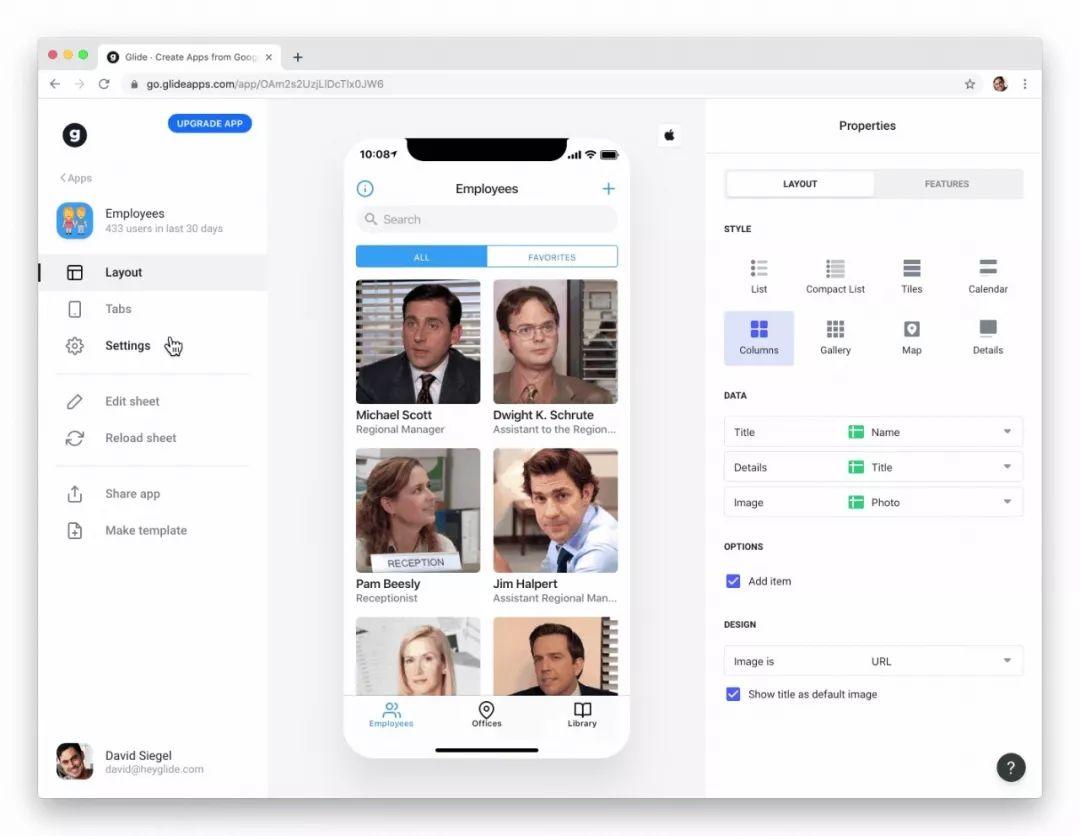The image size is (1080, 836).
Task: Bookmark page with the star icon
Action: [x=970, y=84]
